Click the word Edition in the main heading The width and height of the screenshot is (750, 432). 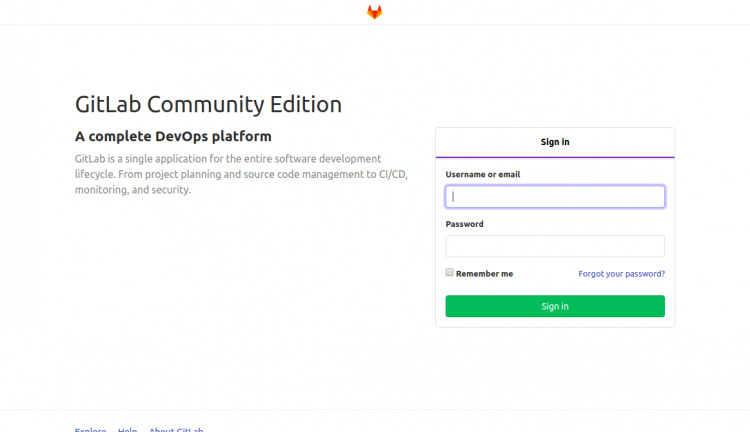point(306,104)
